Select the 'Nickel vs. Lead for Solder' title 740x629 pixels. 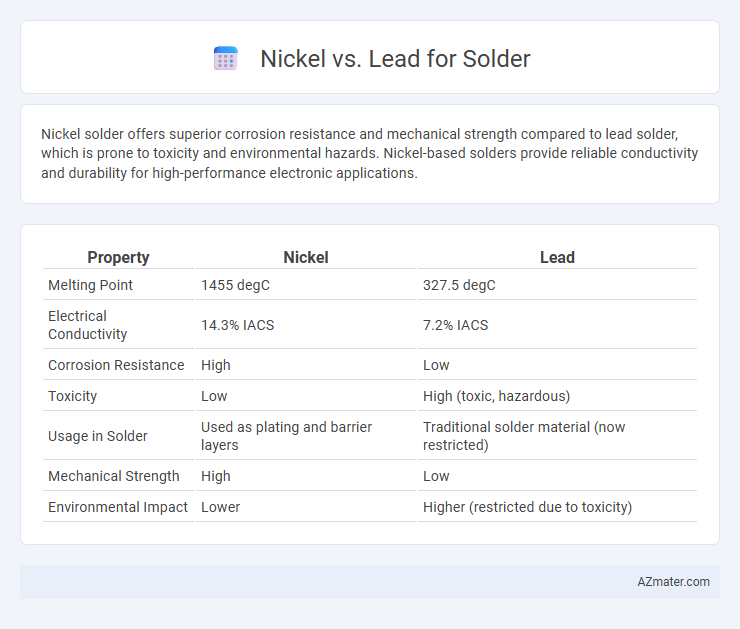click(395, 59)
